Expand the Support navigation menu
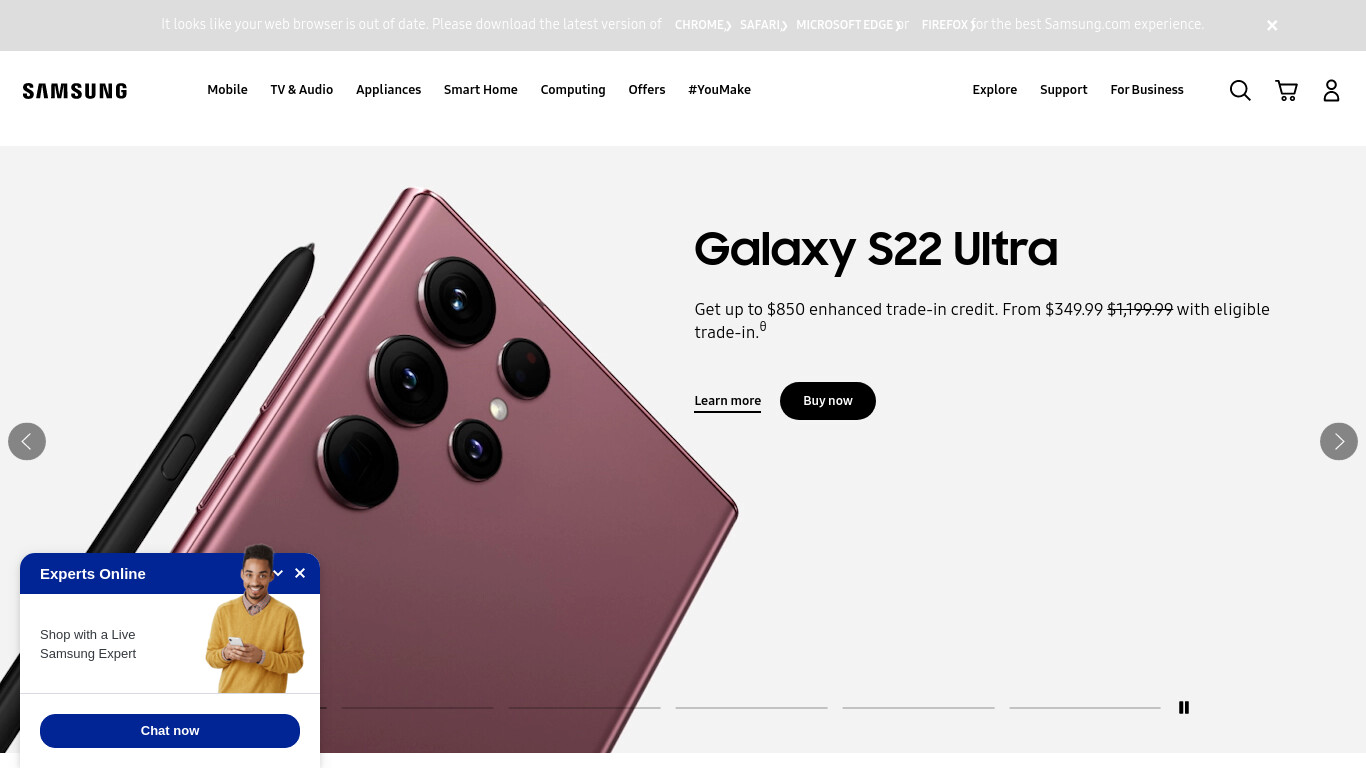Viewport: 1366px width, 768px height. coord(1063,90)
